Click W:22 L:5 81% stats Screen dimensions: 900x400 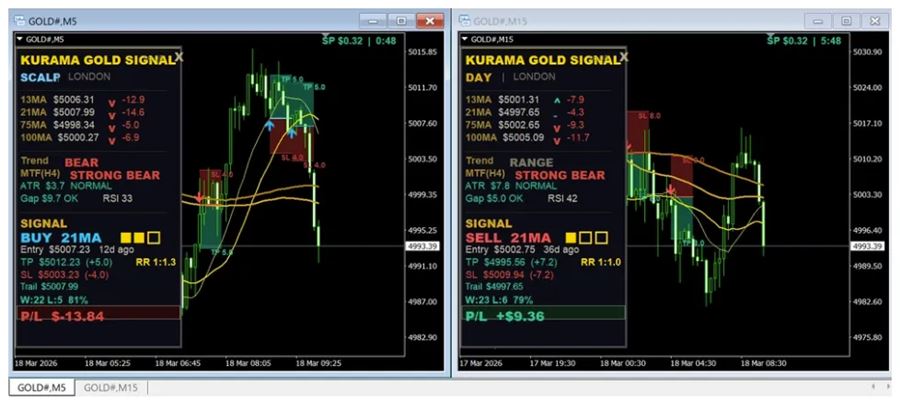tap(54, 300)
